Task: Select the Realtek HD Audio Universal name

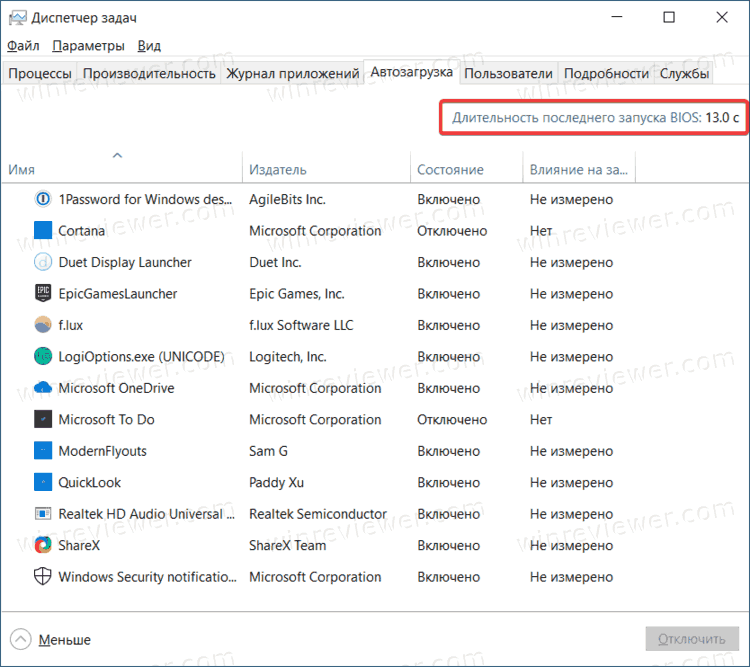Action: tap(146, 514)
